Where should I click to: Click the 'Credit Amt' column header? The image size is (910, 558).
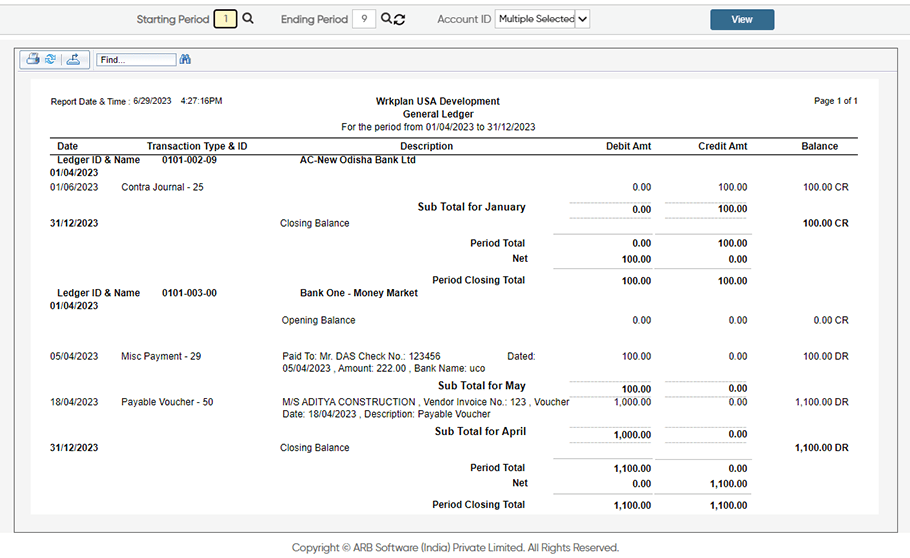point(723,146)
